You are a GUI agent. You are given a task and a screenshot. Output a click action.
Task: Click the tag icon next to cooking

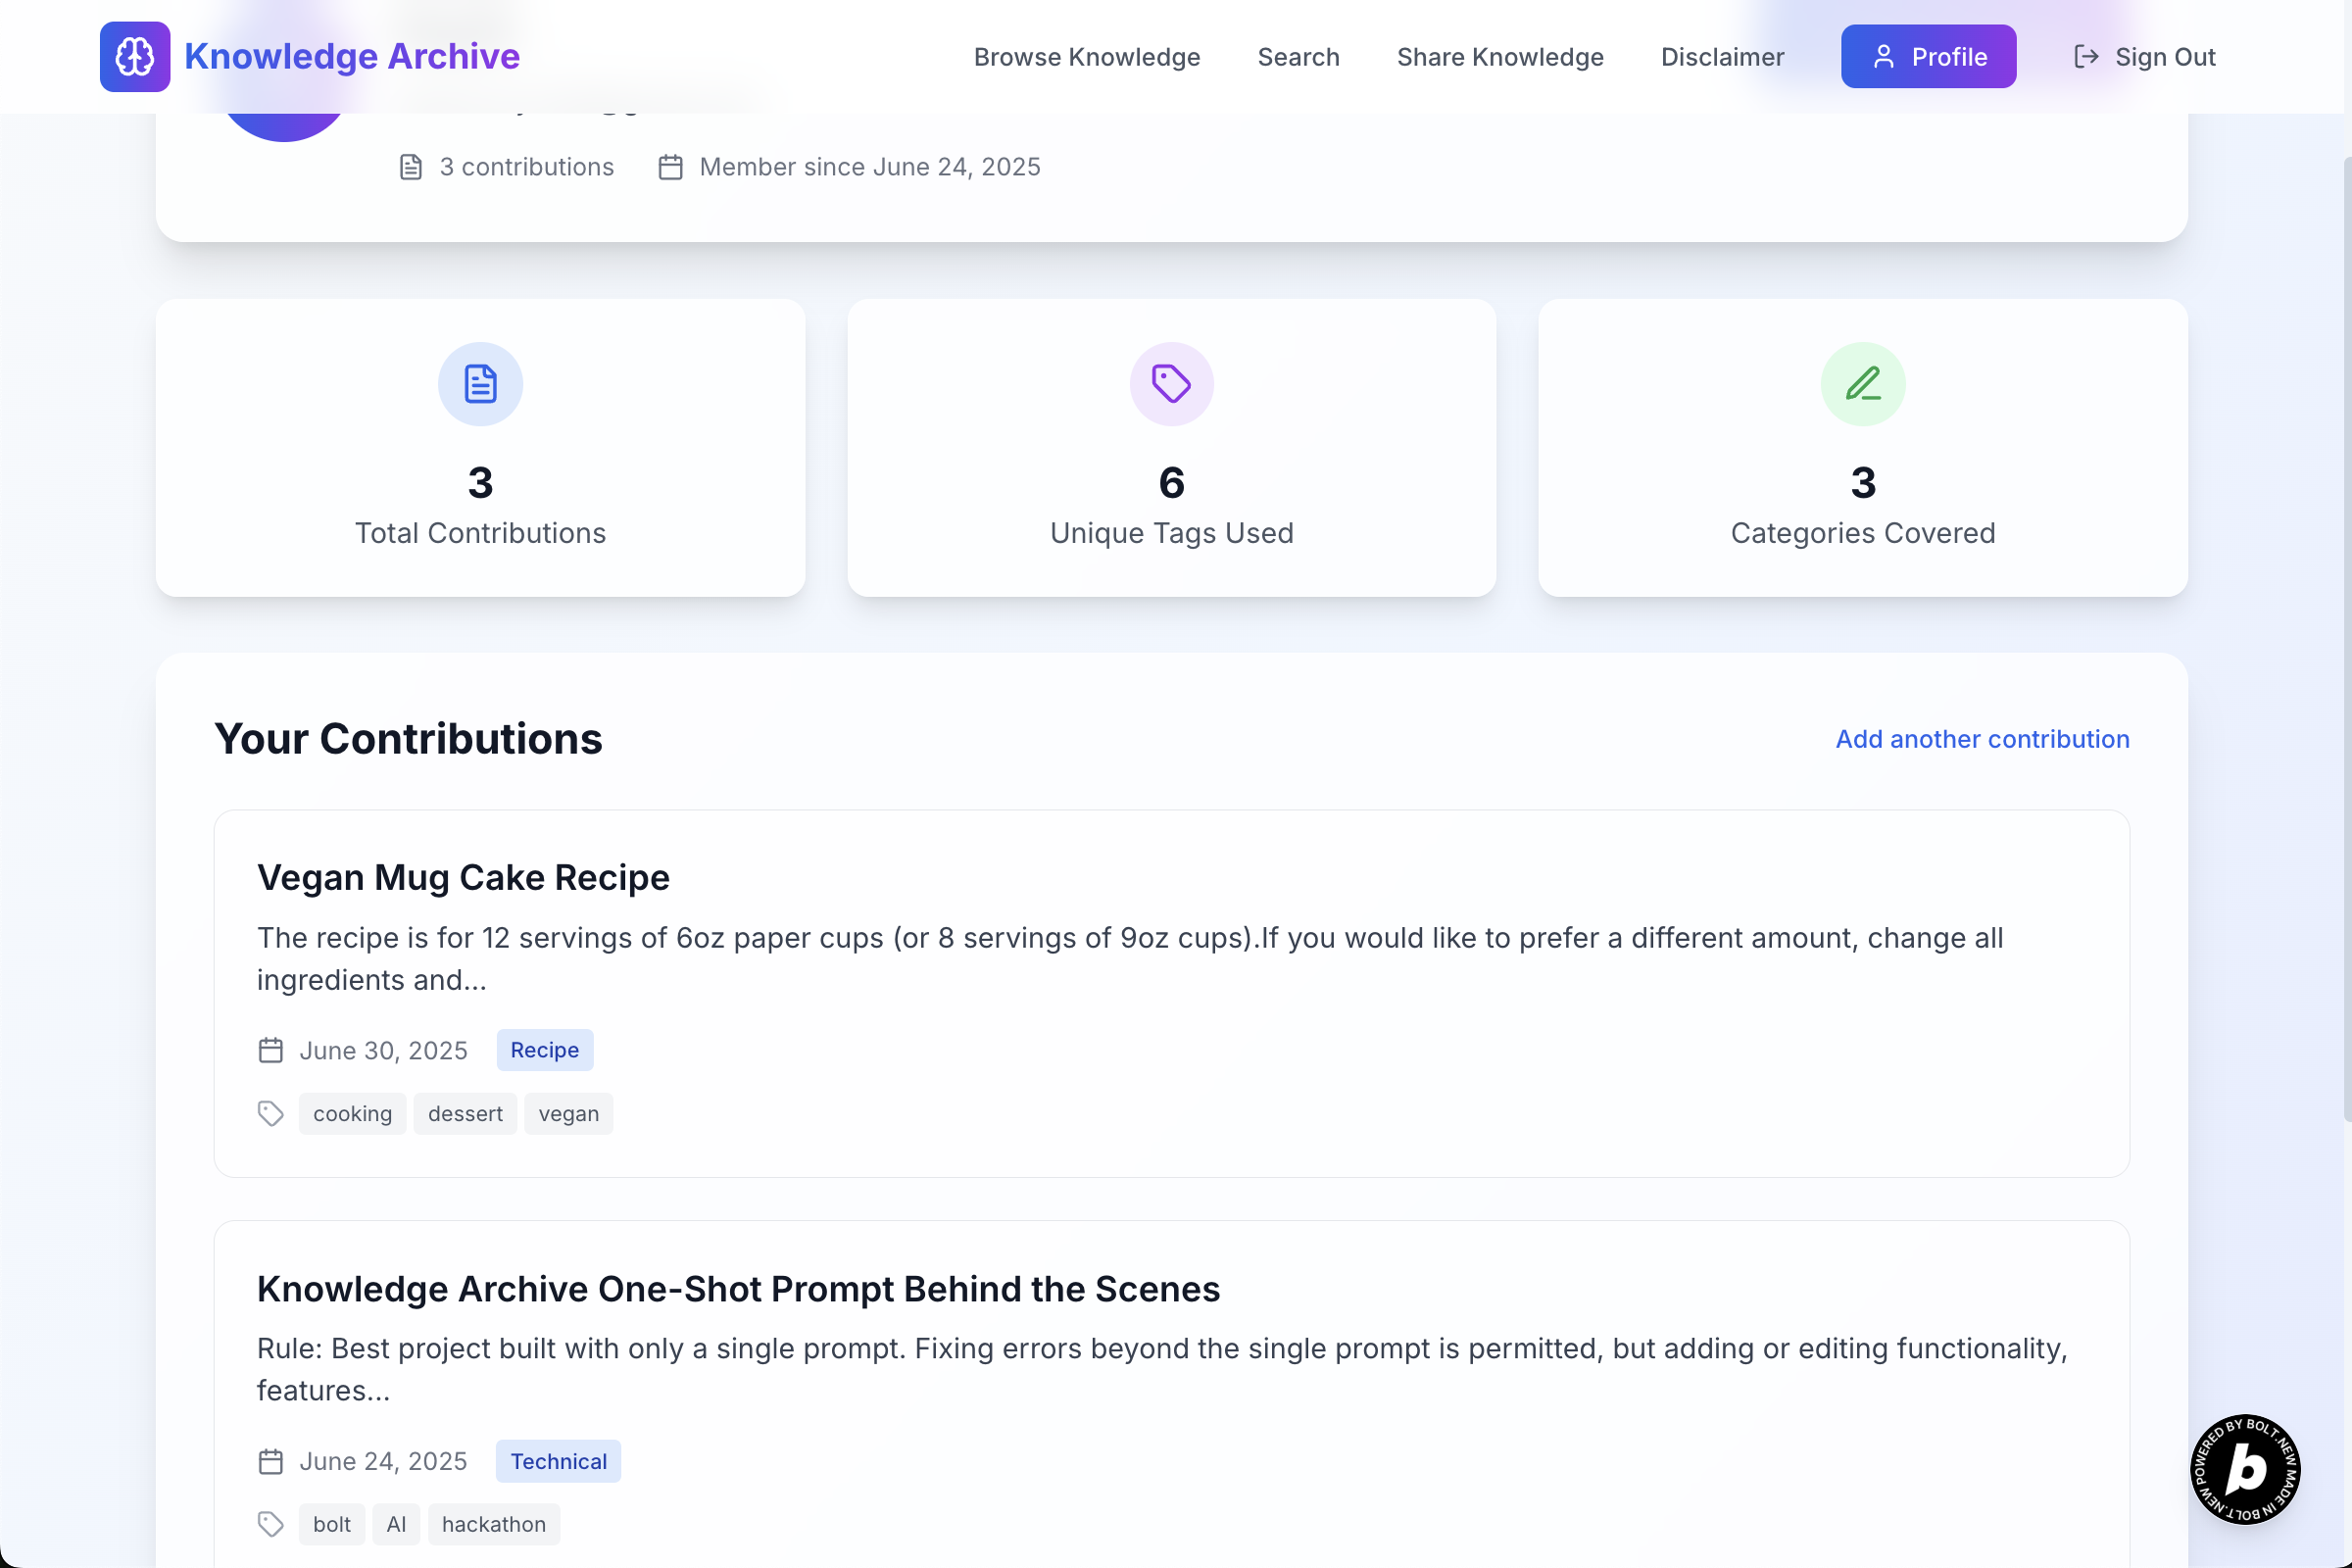(270, 1113)
